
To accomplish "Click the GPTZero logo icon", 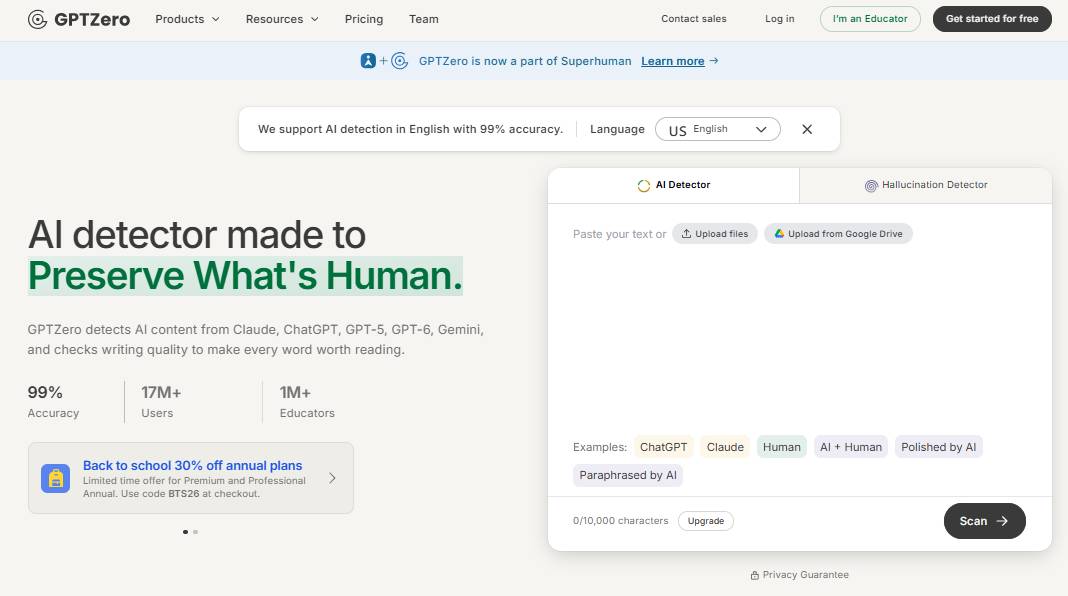I will 37,19.
